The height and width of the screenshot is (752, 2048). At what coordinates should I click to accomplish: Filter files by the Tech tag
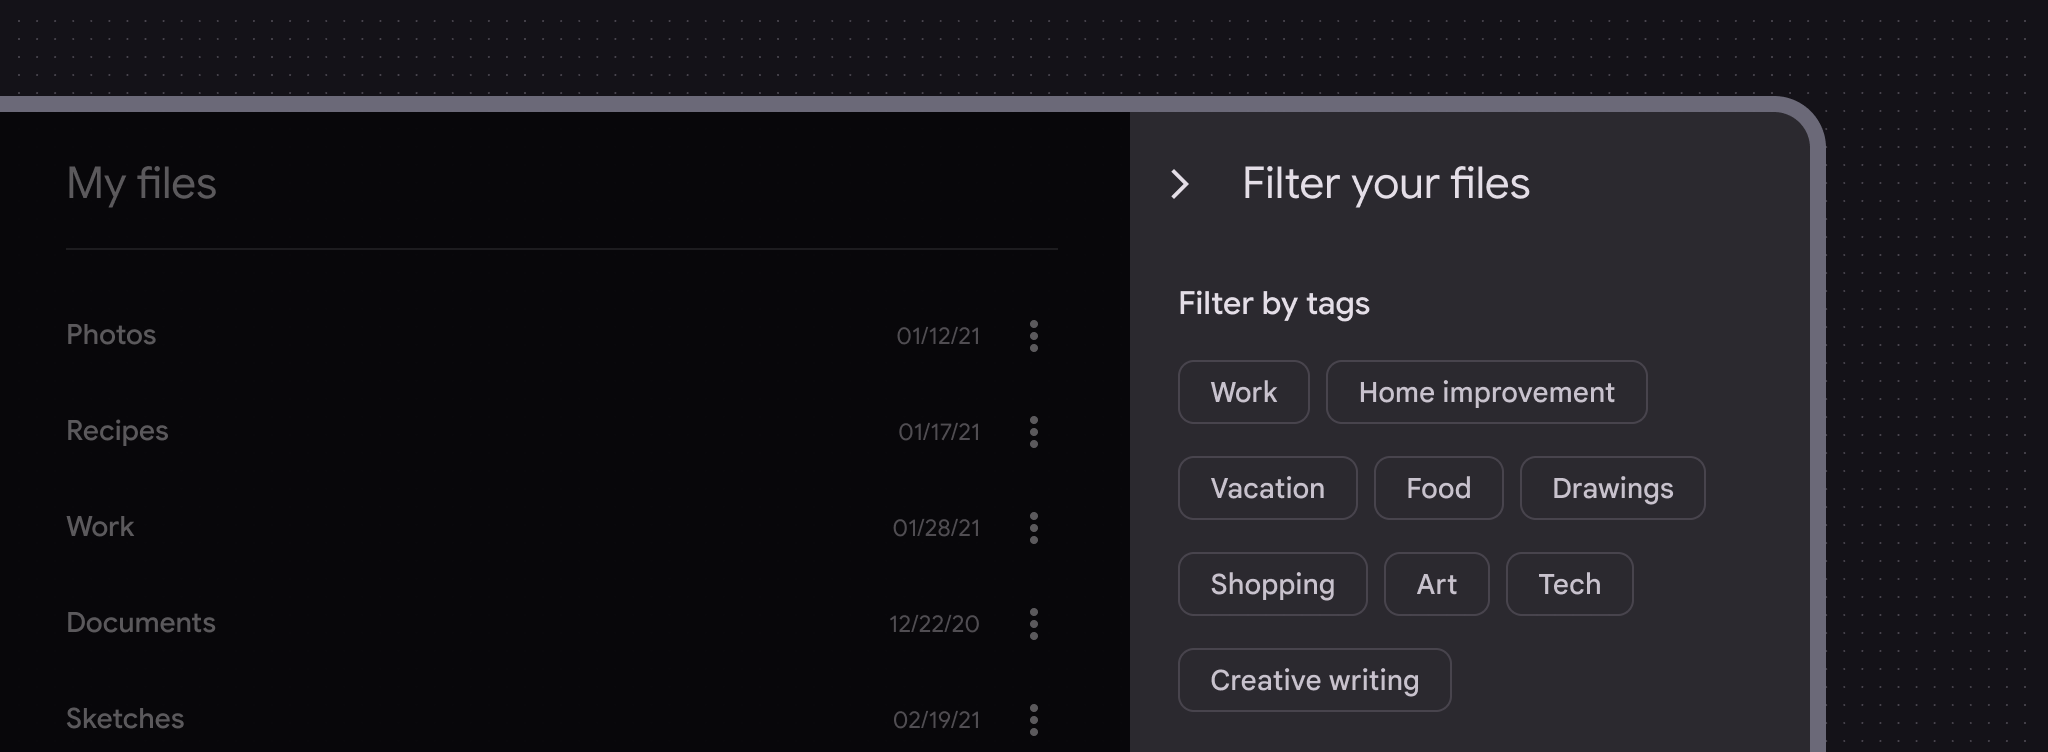pyautogui.click(x=1569, y=584)
